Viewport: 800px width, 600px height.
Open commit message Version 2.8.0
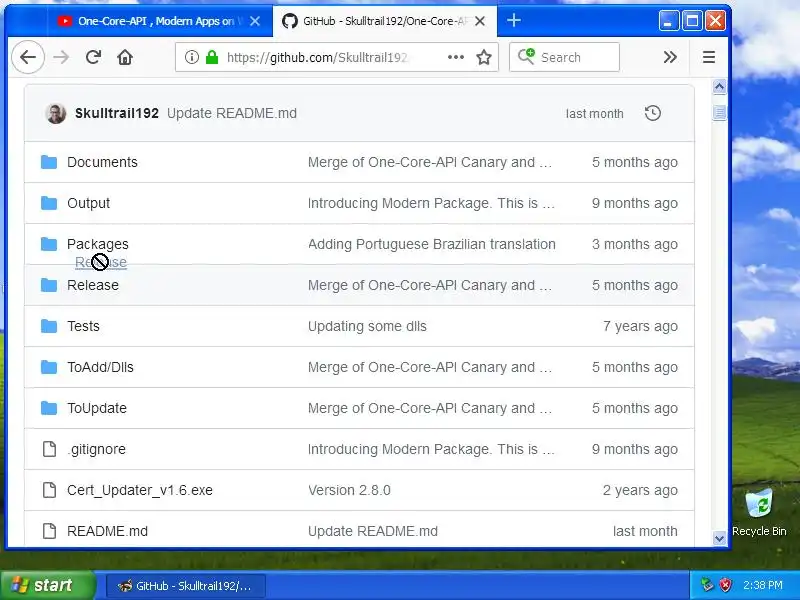(349, 490)
